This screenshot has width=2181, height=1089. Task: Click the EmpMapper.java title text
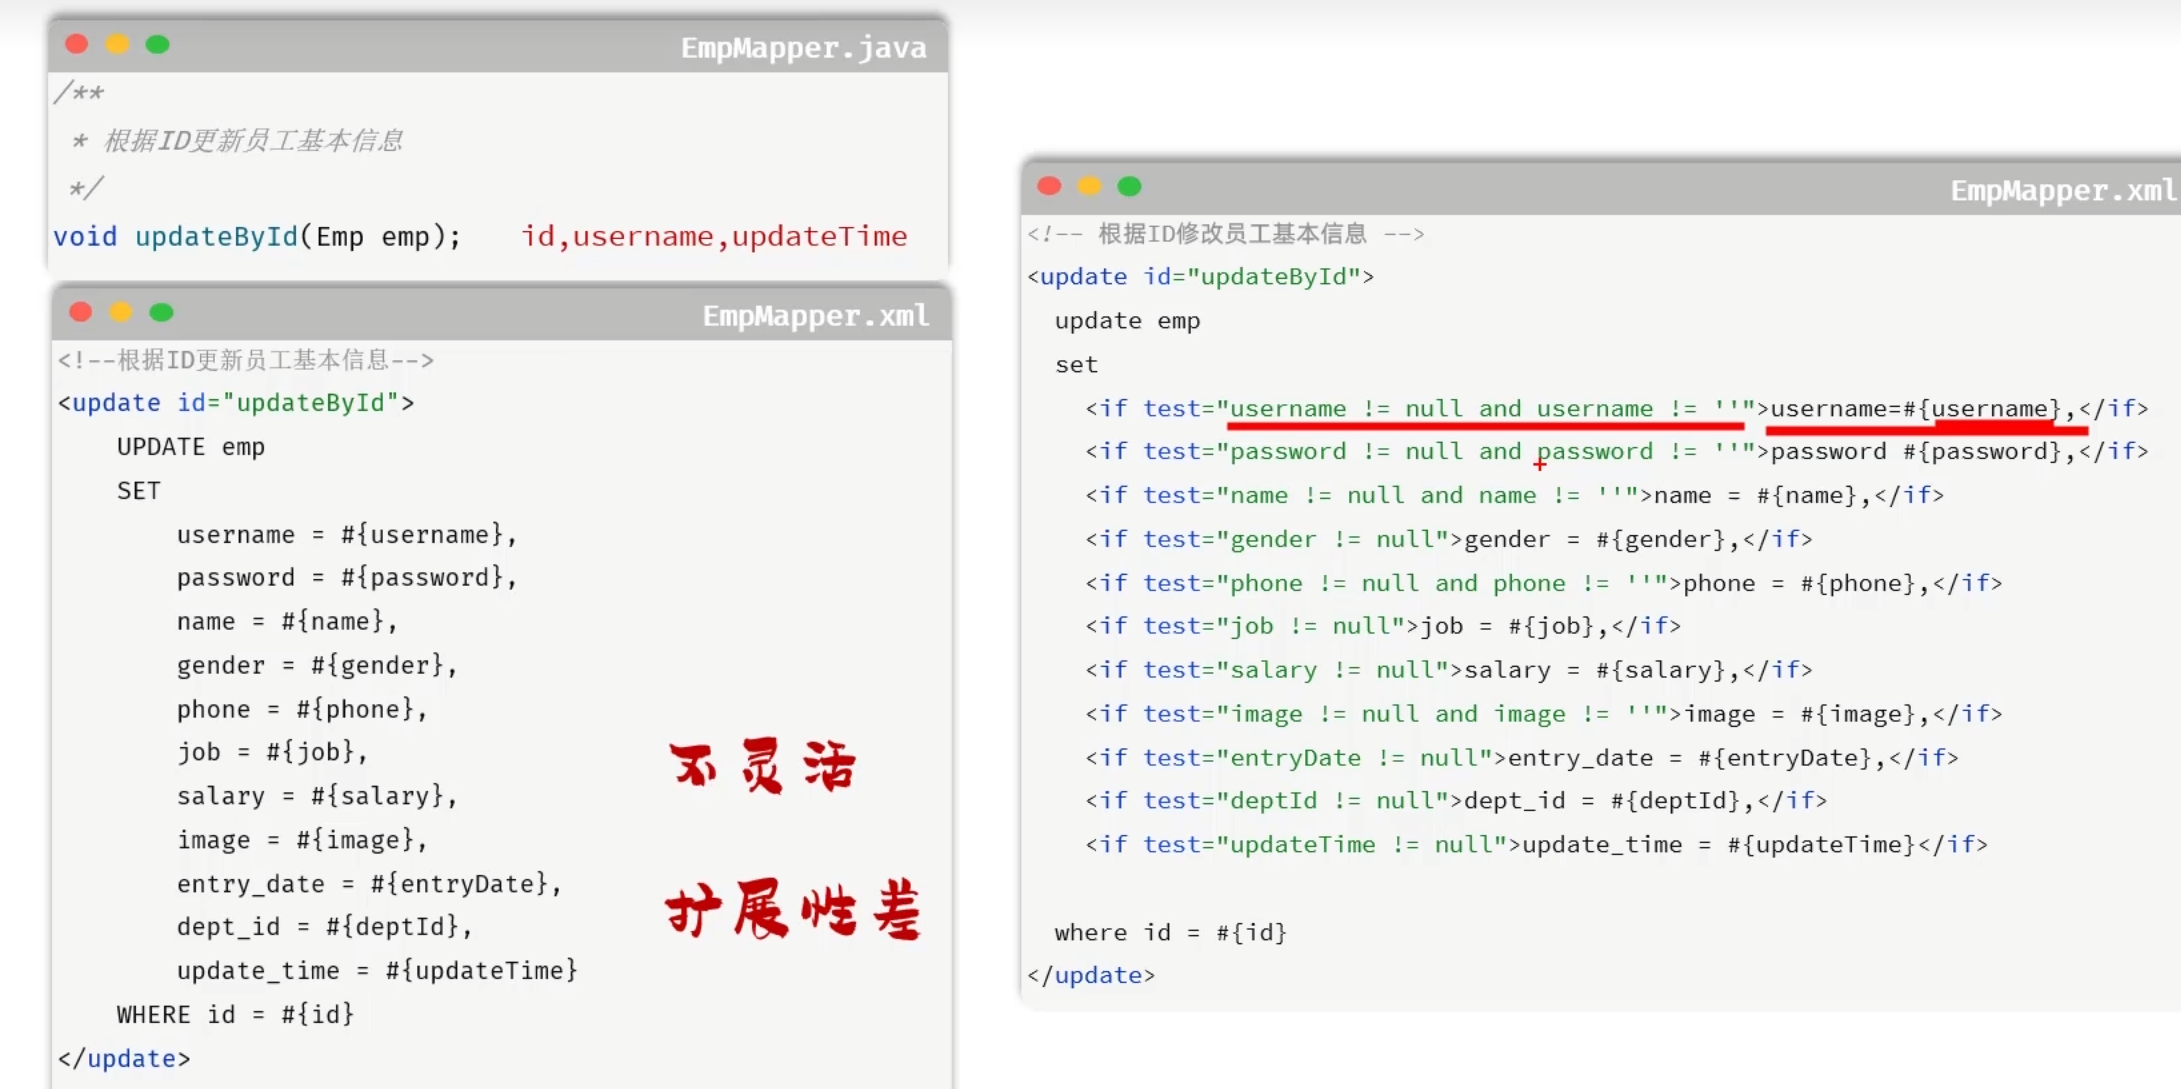click(803, 47)
